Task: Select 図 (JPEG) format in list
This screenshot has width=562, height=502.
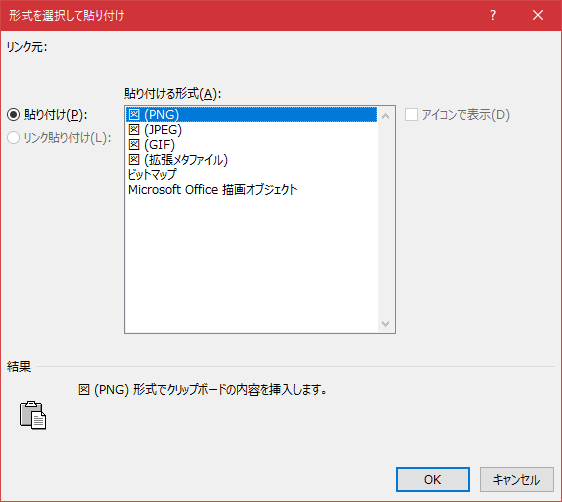Action: click(251, 129)
